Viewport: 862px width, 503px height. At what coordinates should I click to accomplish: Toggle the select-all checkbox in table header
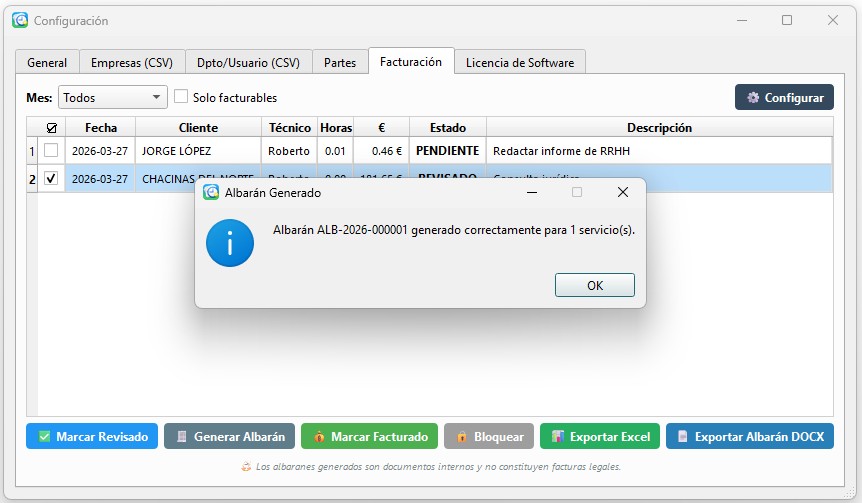pyautogui.click(x=52, y=128)
